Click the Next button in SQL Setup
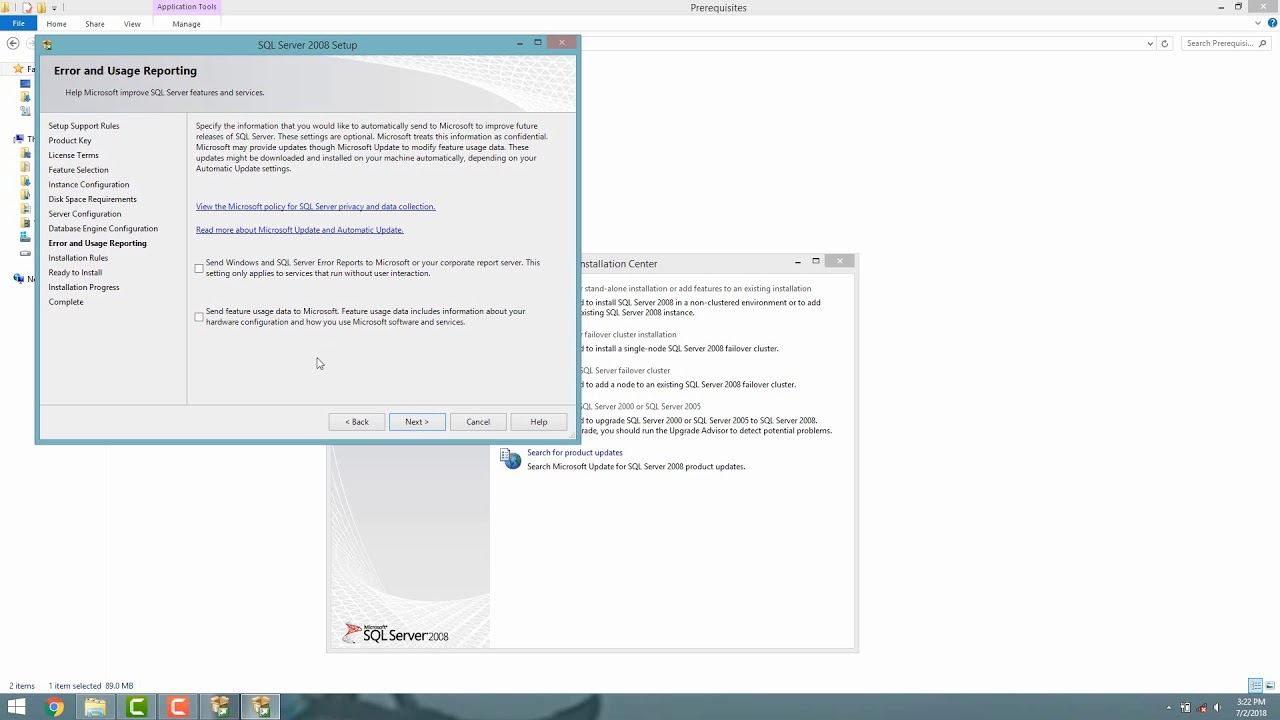Viewport: 1280px width, 720px height. 417,422
